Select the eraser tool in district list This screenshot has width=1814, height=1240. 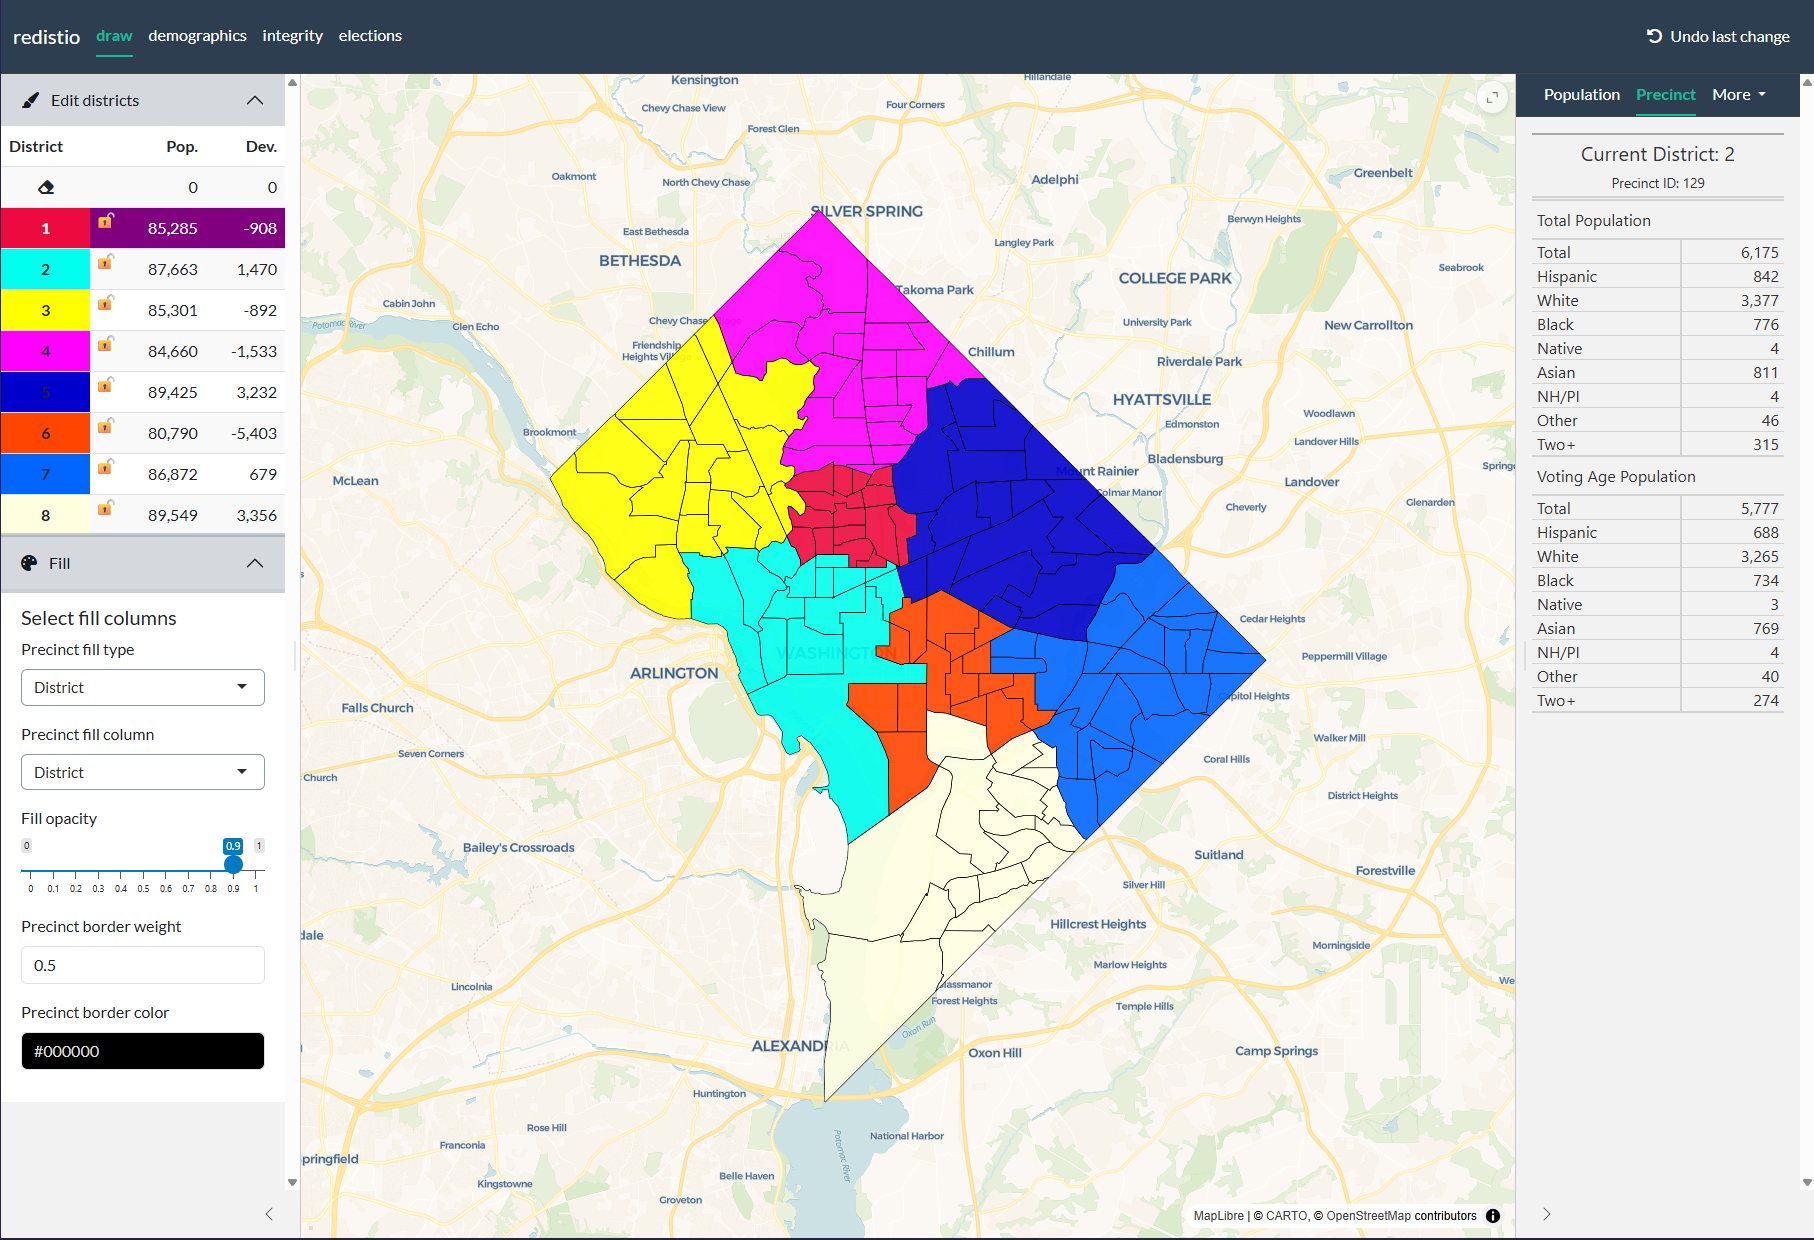[x=46, y=188]
